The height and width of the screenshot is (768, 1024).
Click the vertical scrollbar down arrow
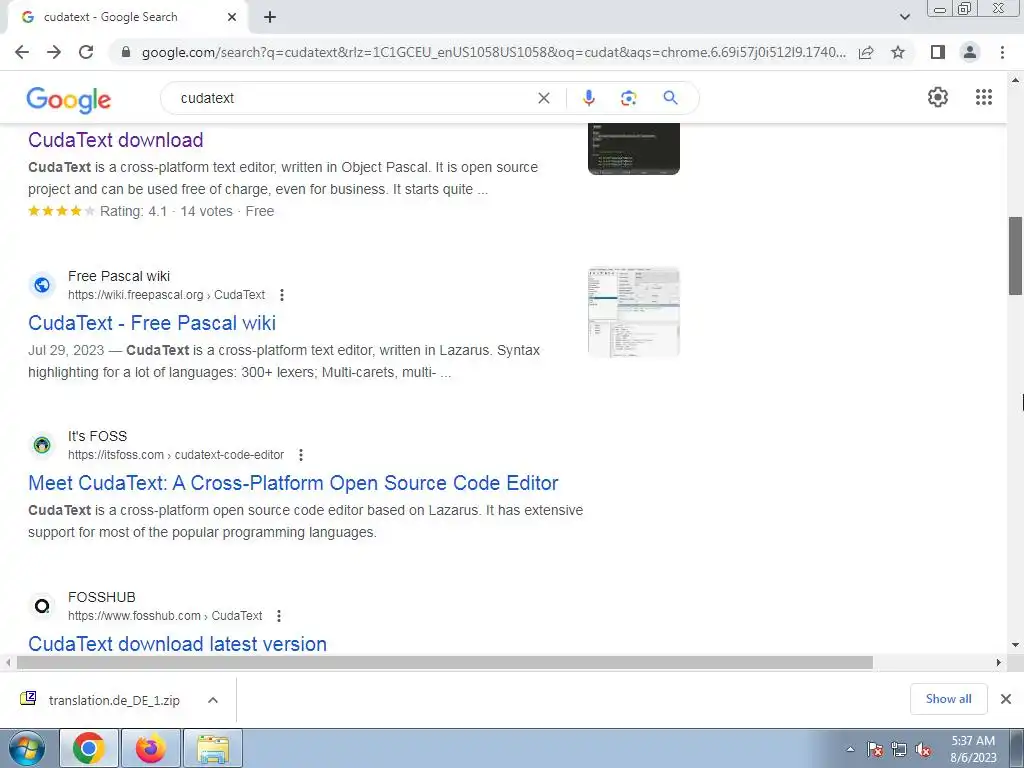point(1016,645)
